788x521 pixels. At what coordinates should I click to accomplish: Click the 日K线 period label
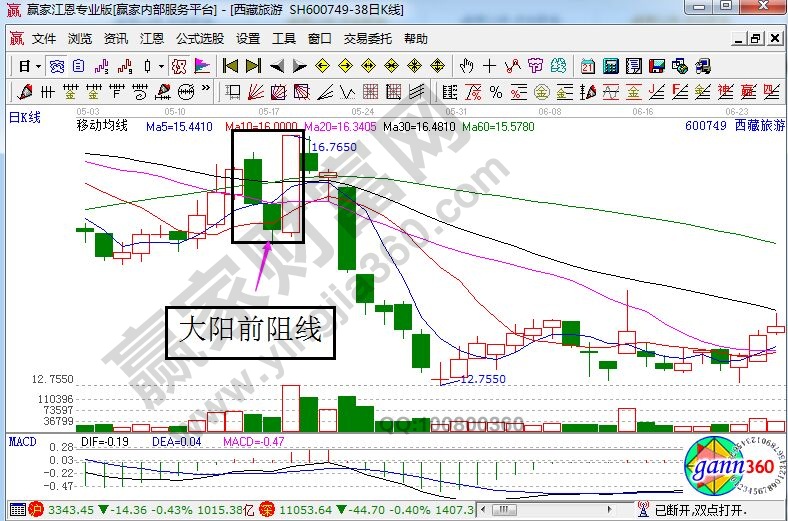pyautogui.click(x=24, y=117)
